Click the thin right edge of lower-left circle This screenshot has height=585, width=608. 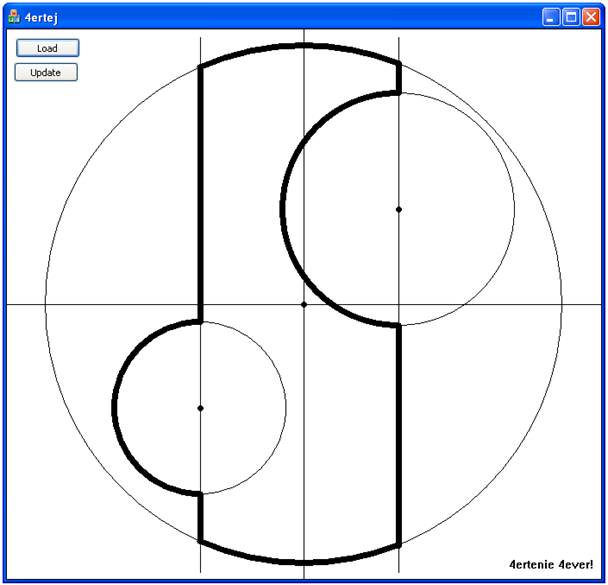click(x=286, y=408)
